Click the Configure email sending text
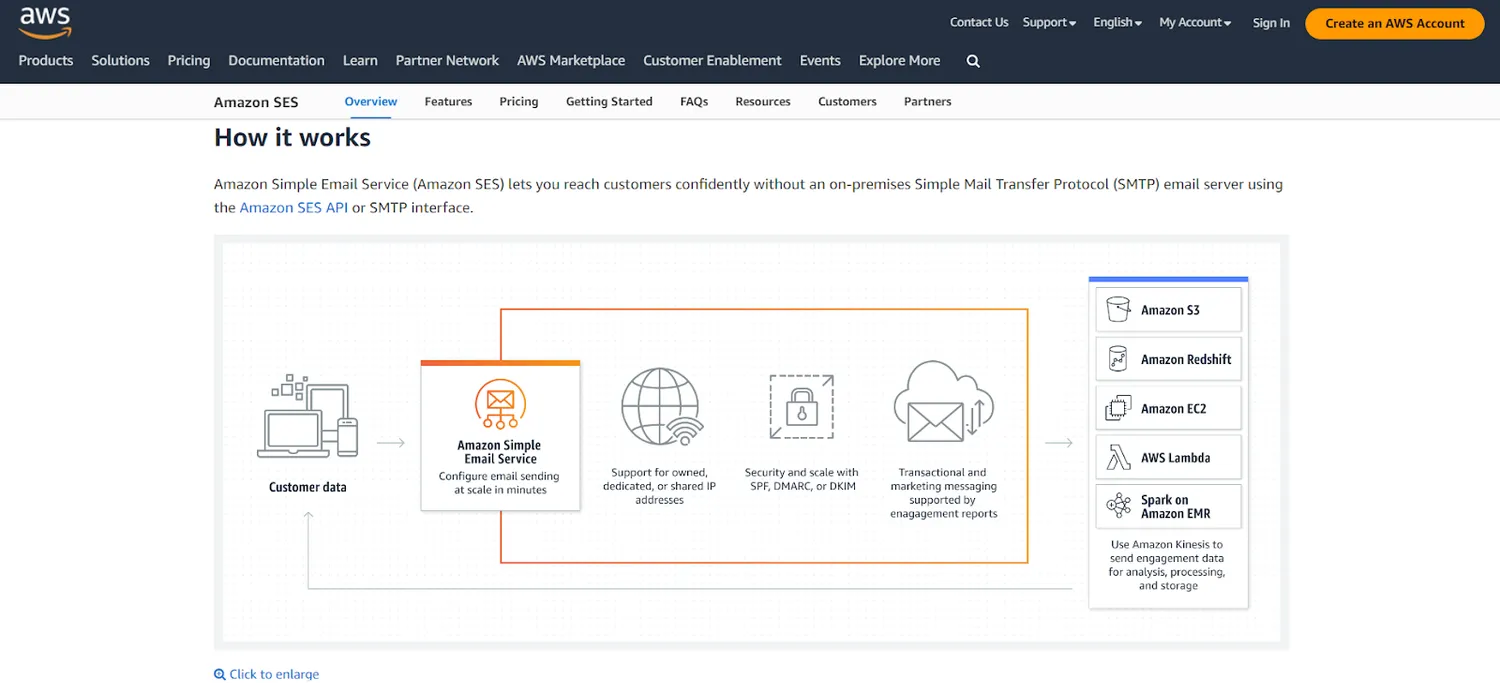The width and height of the screenshot is (1500, 683). click(x=499, y=483)
